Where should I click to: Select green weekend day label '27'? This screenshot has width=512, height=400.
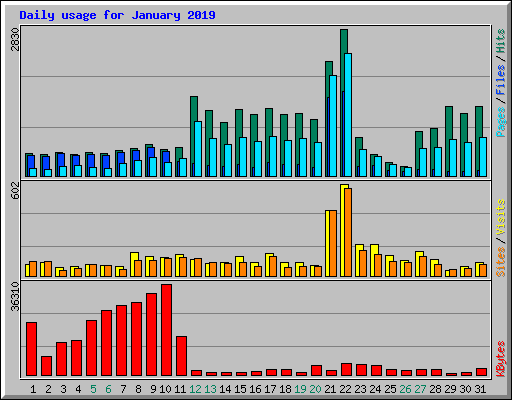[x=421, y=389]
